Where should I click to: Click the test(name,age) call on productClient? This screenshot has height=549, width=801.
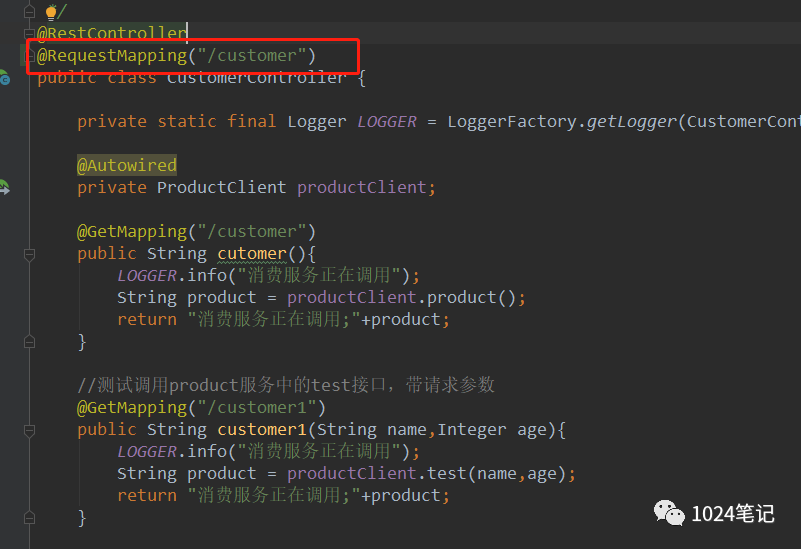(x=496, y=473)
